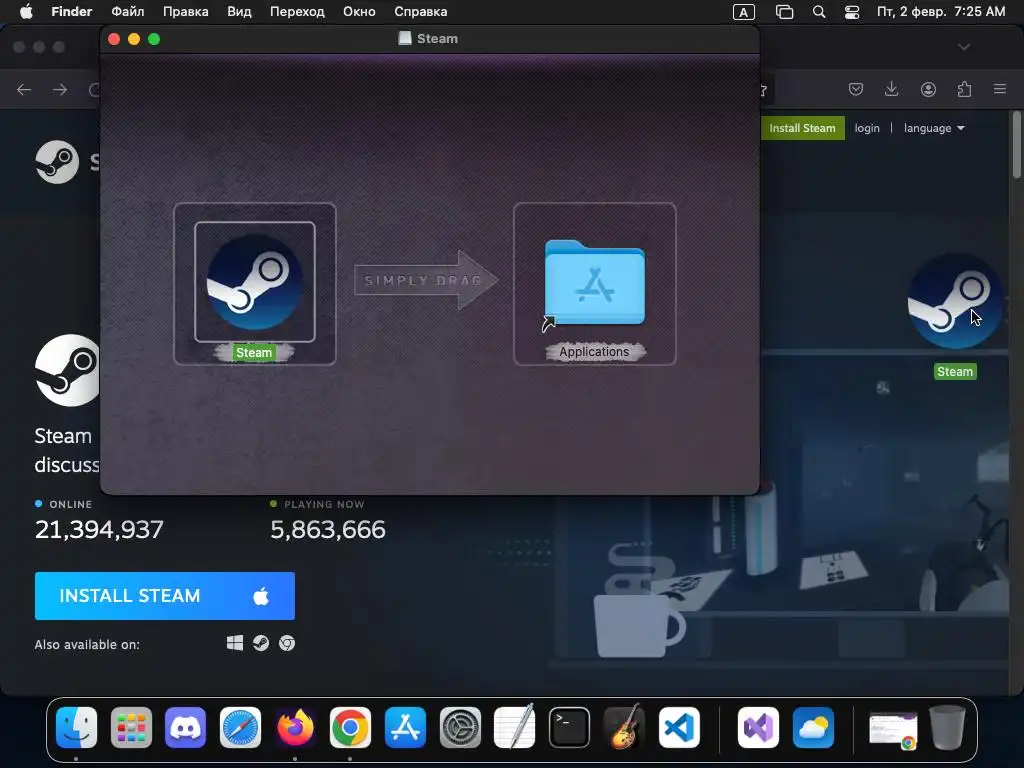Image resolution: width=1024 pixels, height=768 pixels.
Task: Open Launchpad from the Dock
Action: click(x=131, y=727)
